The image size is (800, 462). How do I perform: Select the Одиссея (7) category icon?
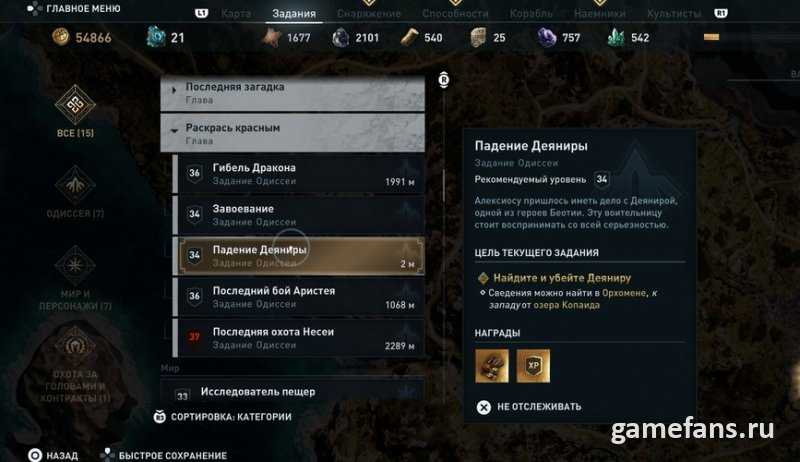(75, 185)
